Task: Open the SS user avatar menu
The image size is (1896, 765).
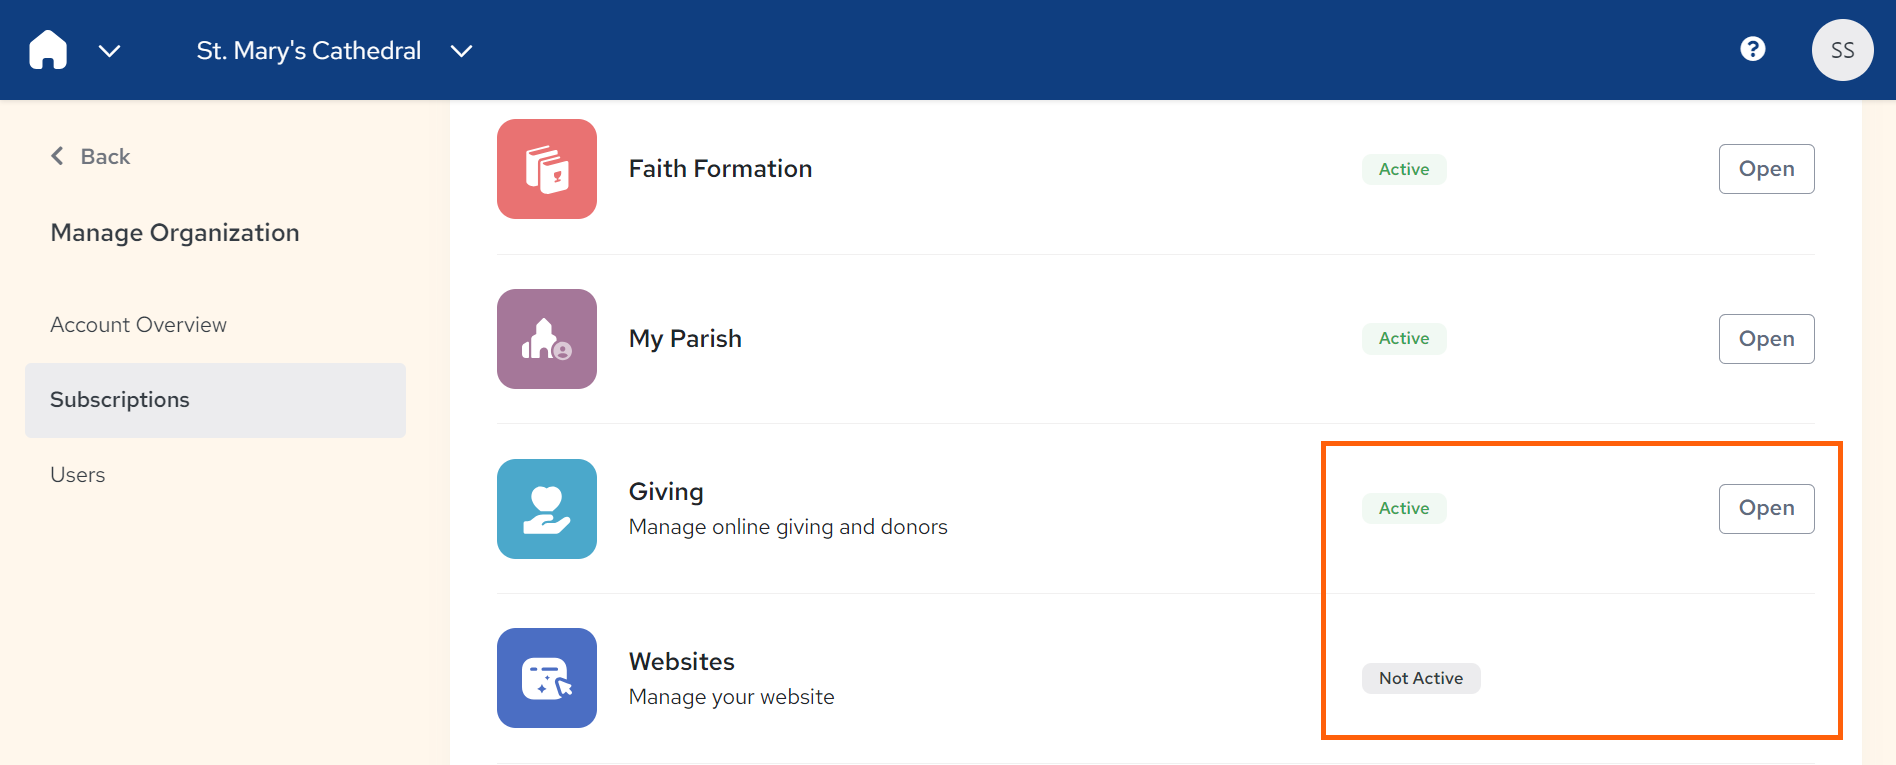Action: pyautogui.click(x=1842, y=50)
